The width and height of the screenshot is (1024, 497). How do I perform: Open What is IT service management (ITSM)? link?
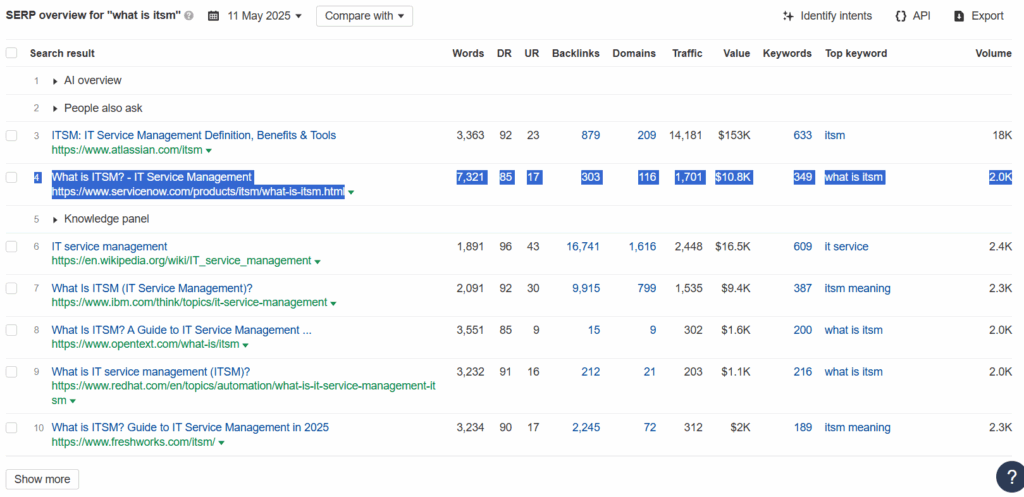tap(151, 372)
